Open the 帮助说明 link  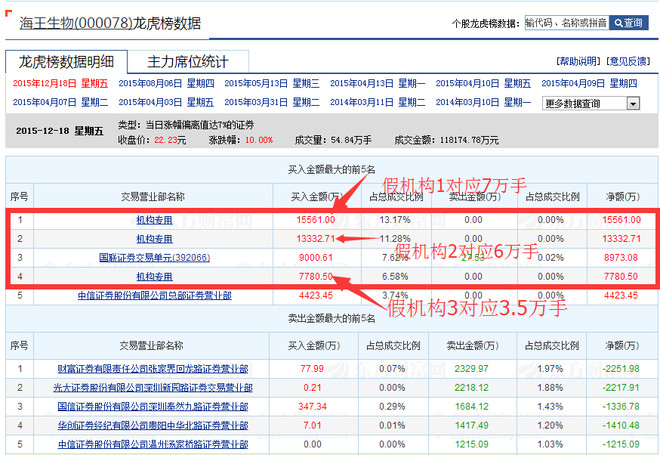(x=579, y=61)
